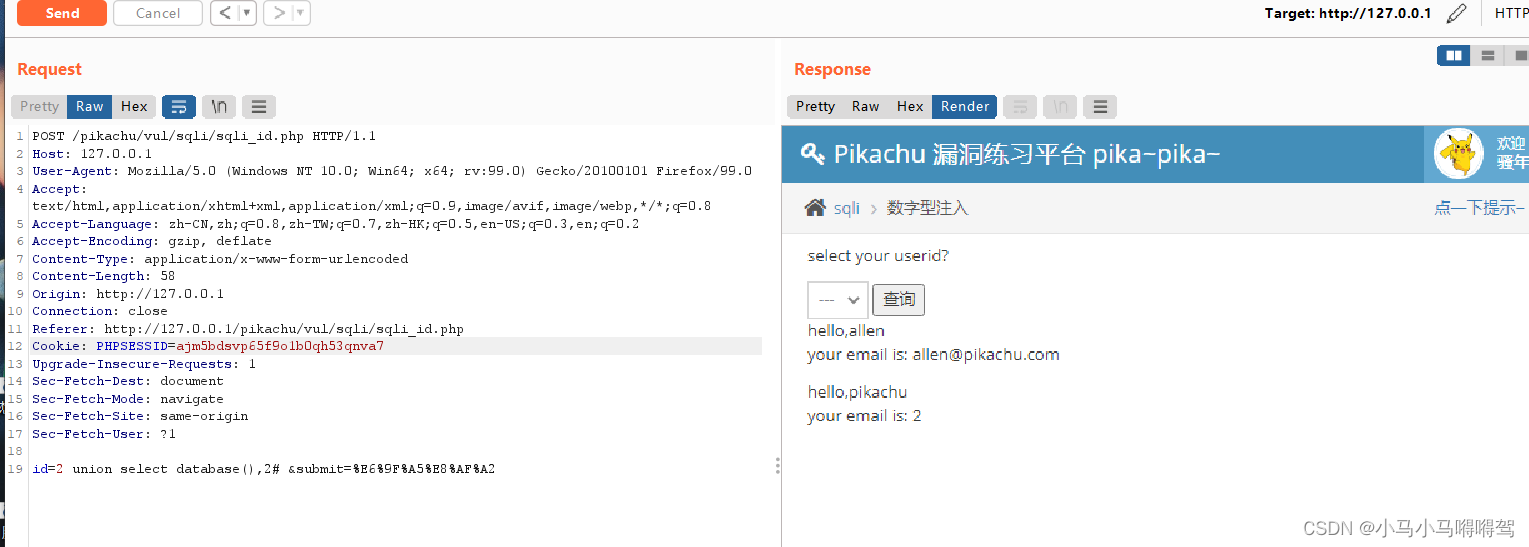Click disabled word wrap icon in Response panel
The width and height of the screenshot is (1529, 547).
click(1020, 106)
